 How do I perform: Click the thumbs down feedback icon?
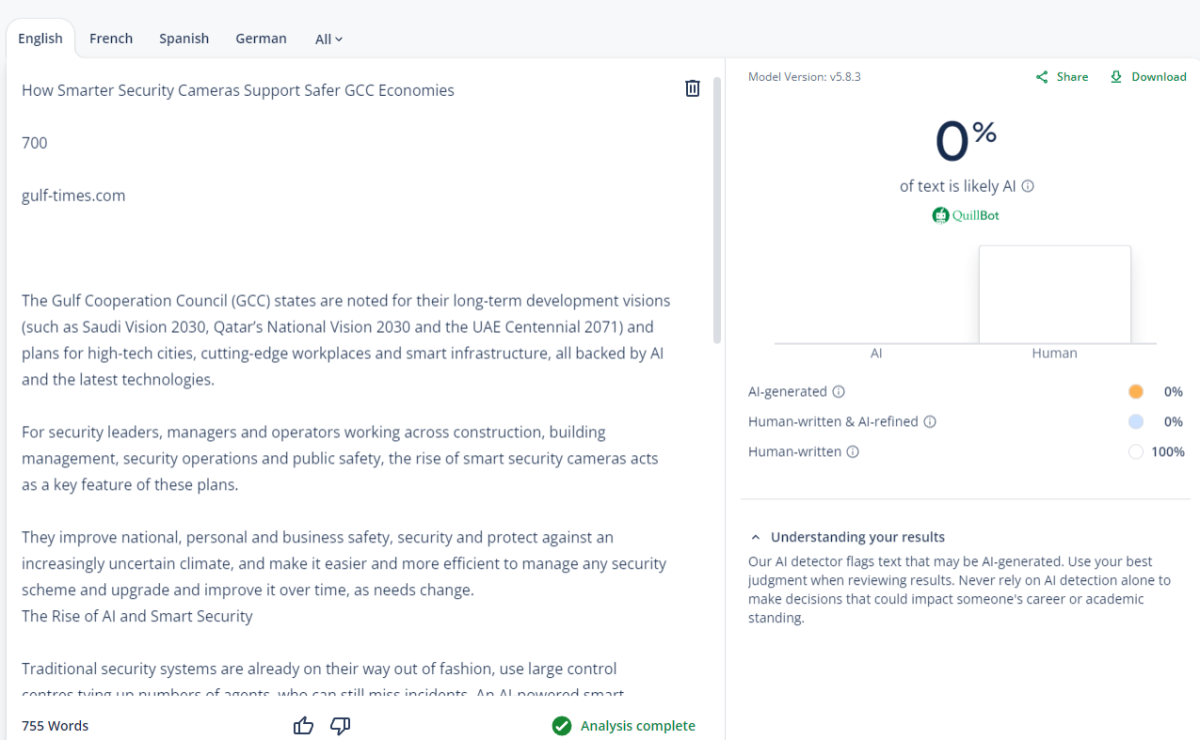(340, 726)
